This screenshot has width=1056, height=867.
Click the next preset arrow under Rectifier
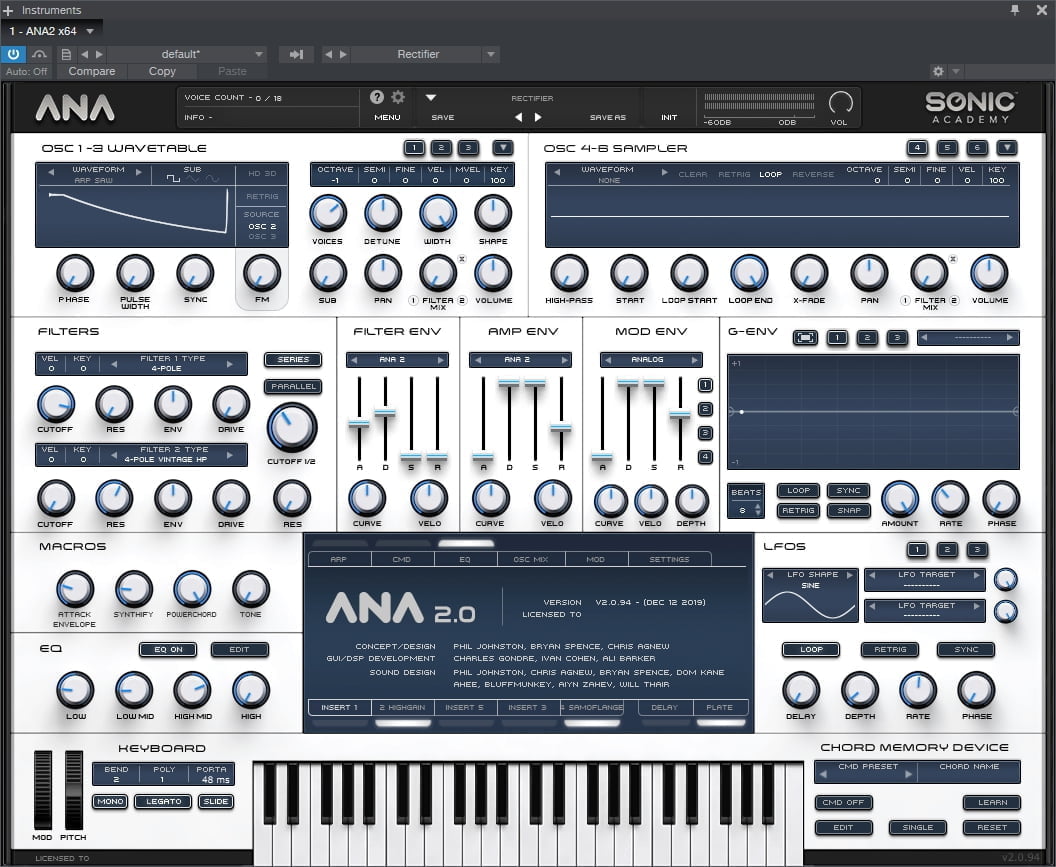point(538,117)
